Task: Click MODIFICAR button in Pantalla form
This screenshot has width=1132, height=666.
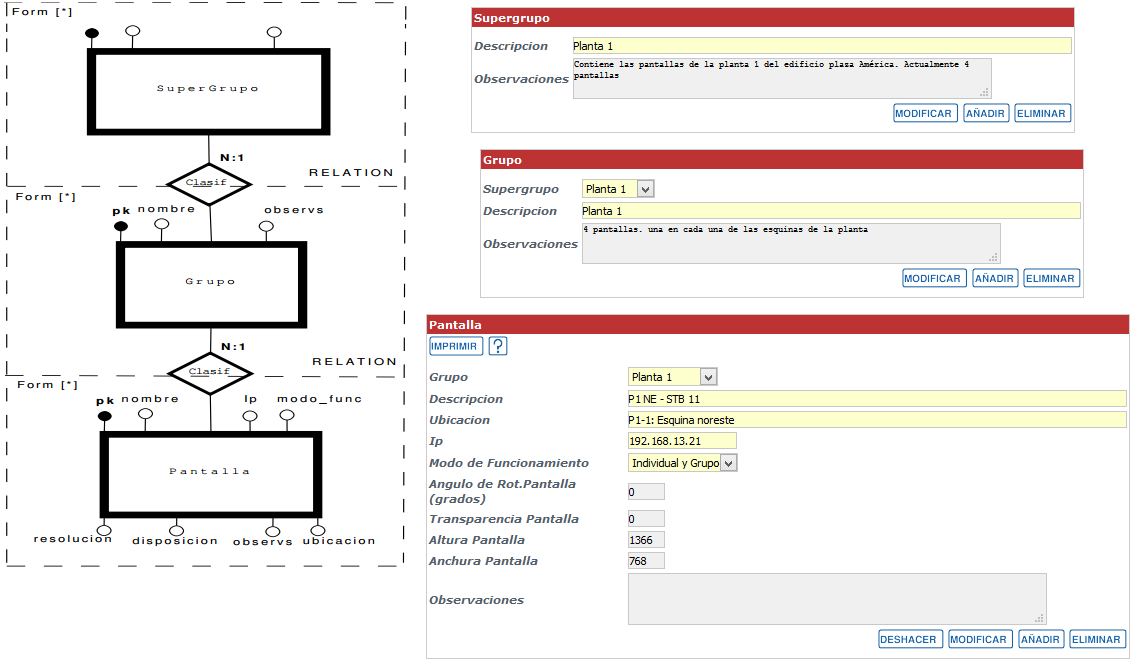Action: pos(978,639)
